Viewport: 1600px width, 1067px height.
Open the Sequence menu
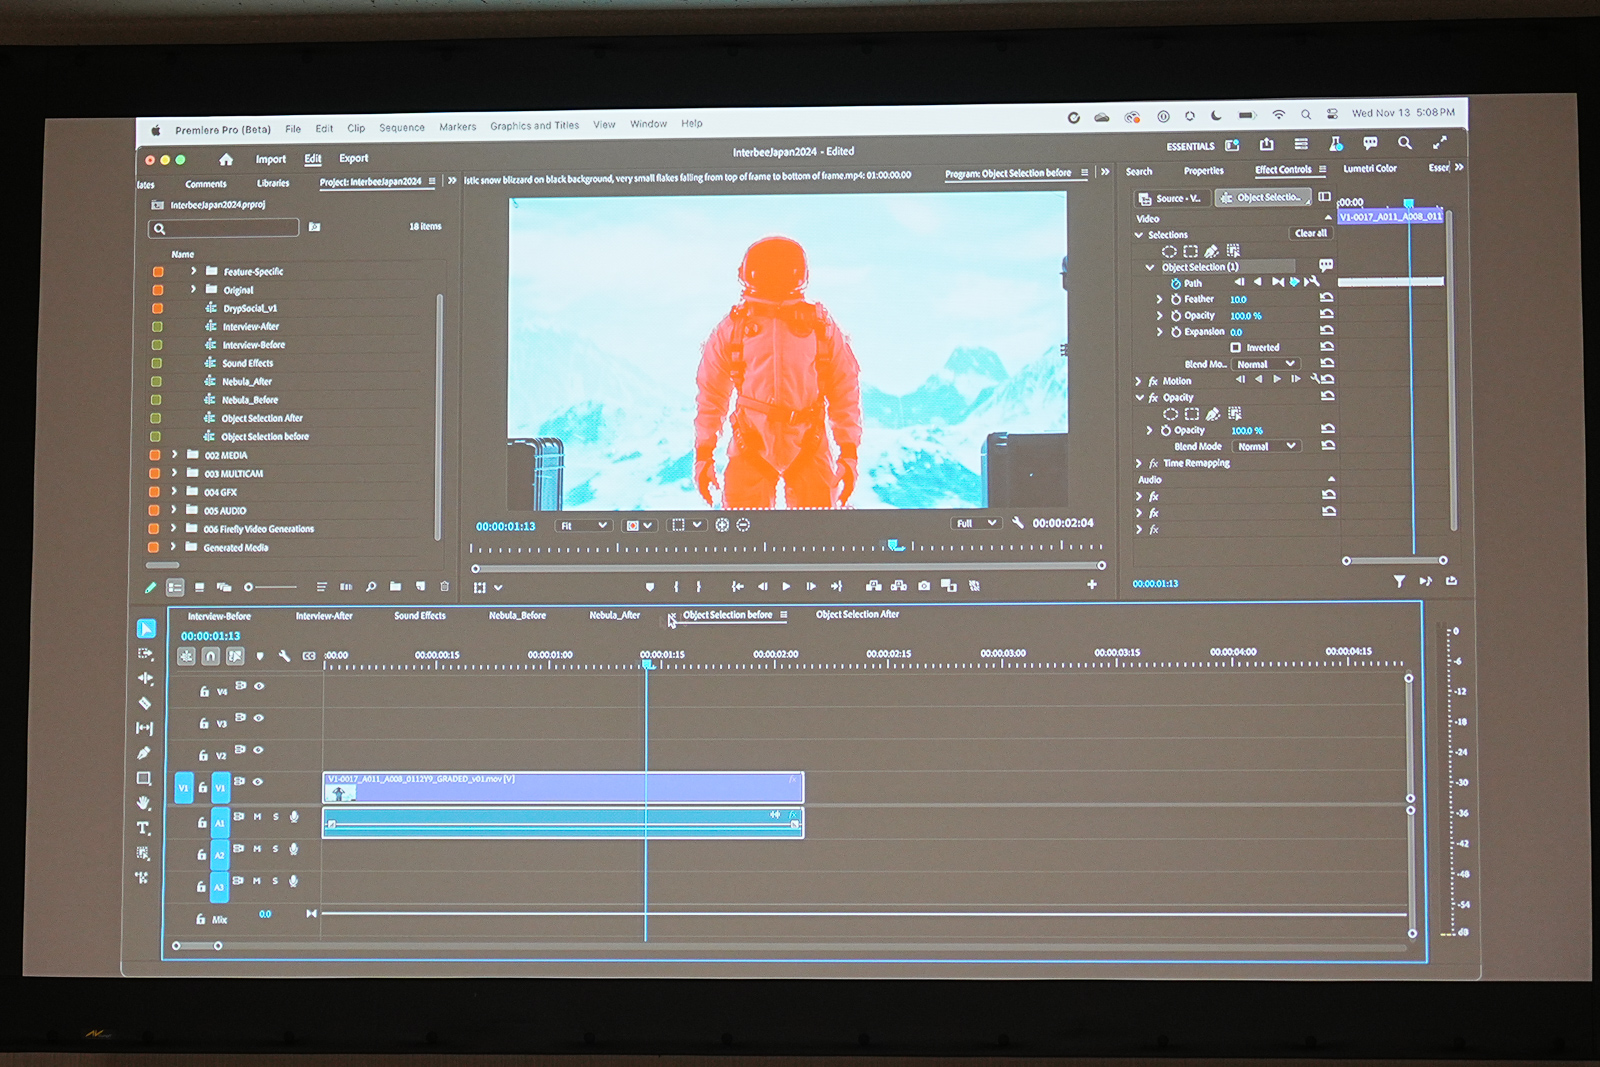pyautogui.click(x=402, y=127)
